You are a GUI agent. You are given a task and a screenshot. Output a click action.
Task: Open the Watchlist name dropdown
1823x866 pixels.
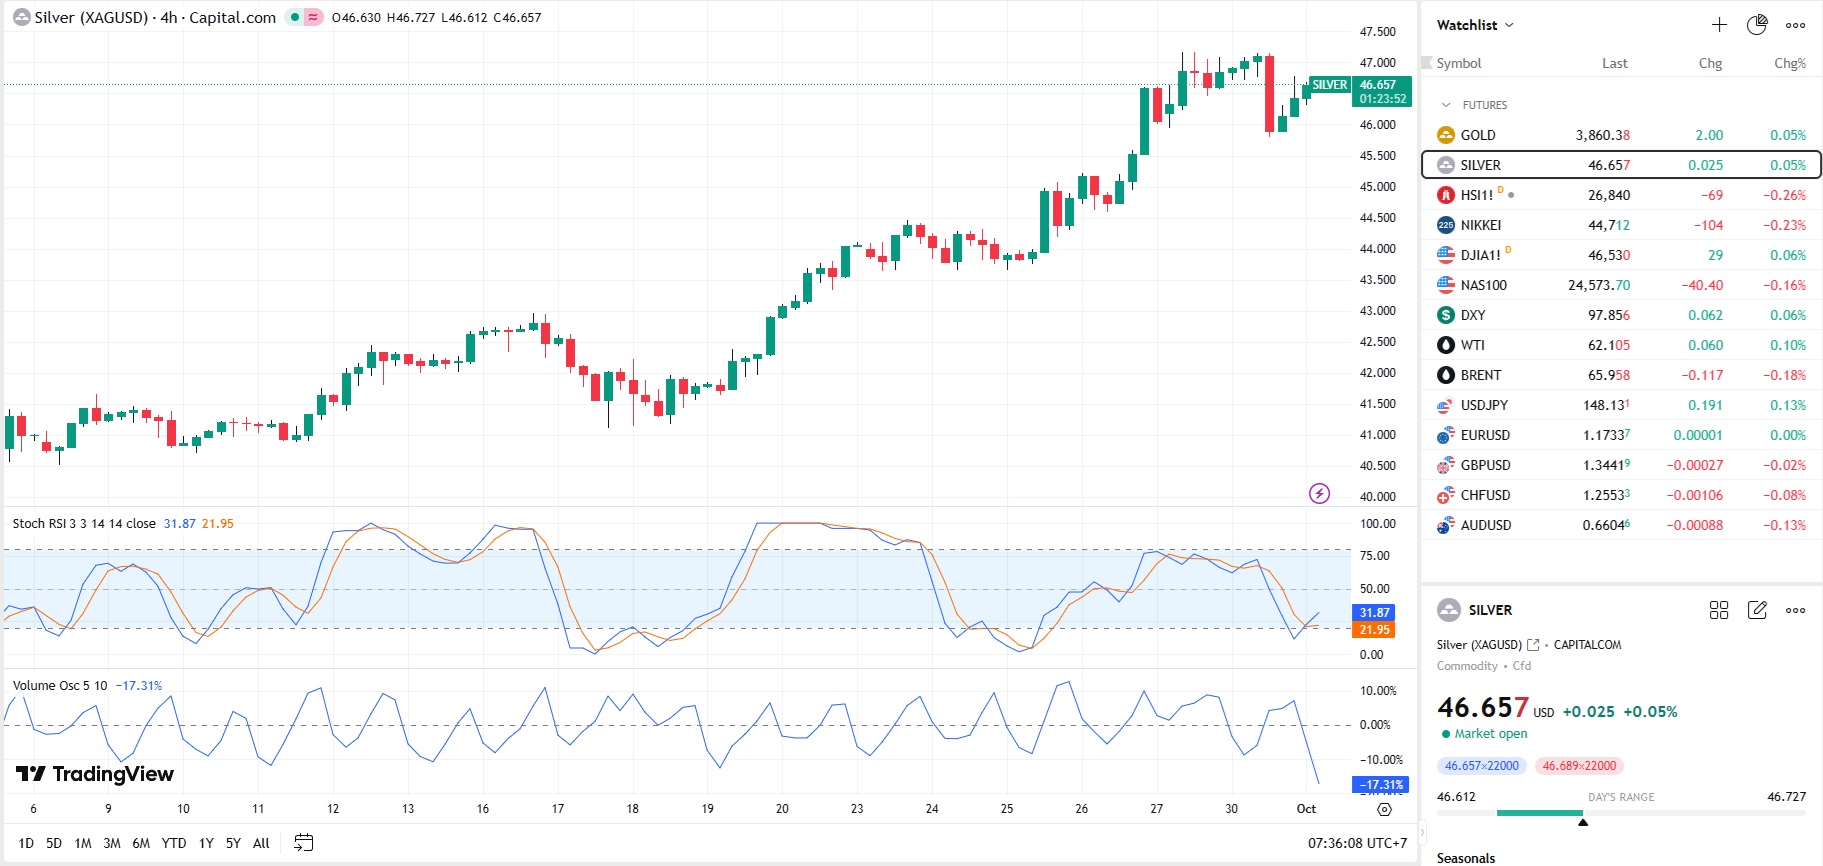1475,25
